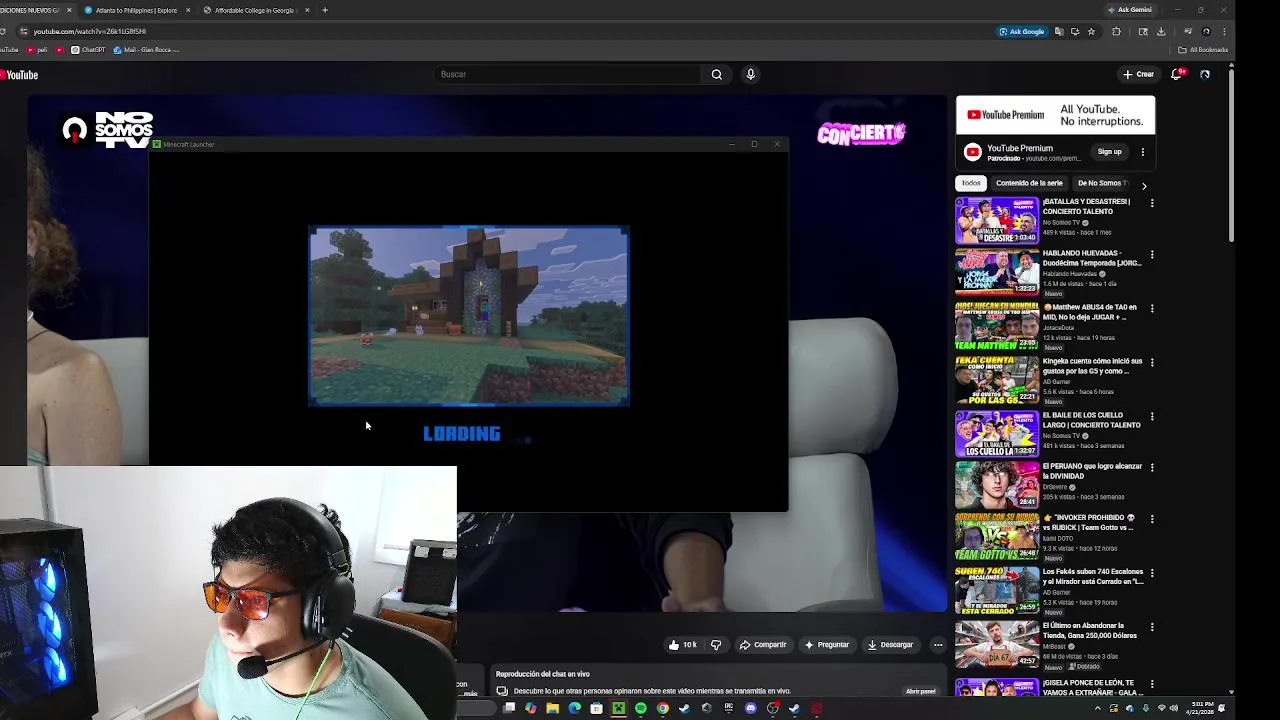Open options for the Batallas y Desastres video

[x=1152, y=203]
